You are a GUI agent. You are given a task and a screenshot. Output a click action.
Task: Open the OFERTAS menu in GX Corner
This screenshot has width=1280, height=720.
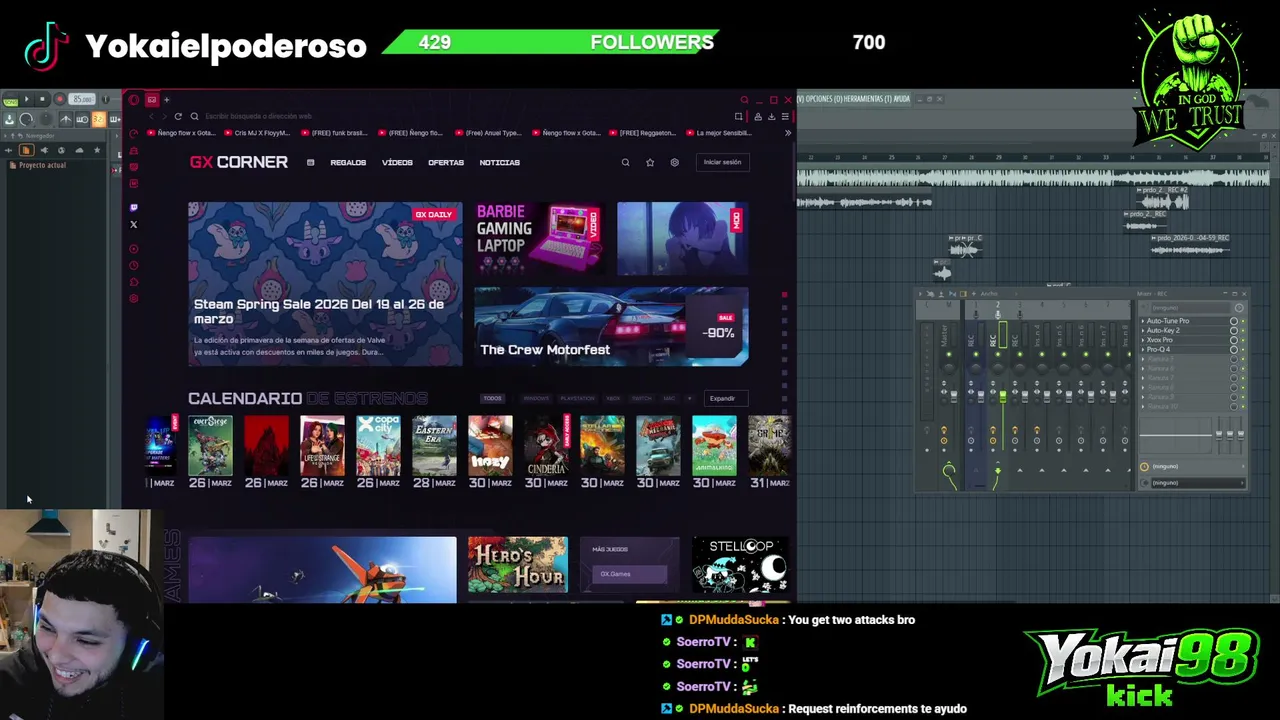(x=446, y=163)
